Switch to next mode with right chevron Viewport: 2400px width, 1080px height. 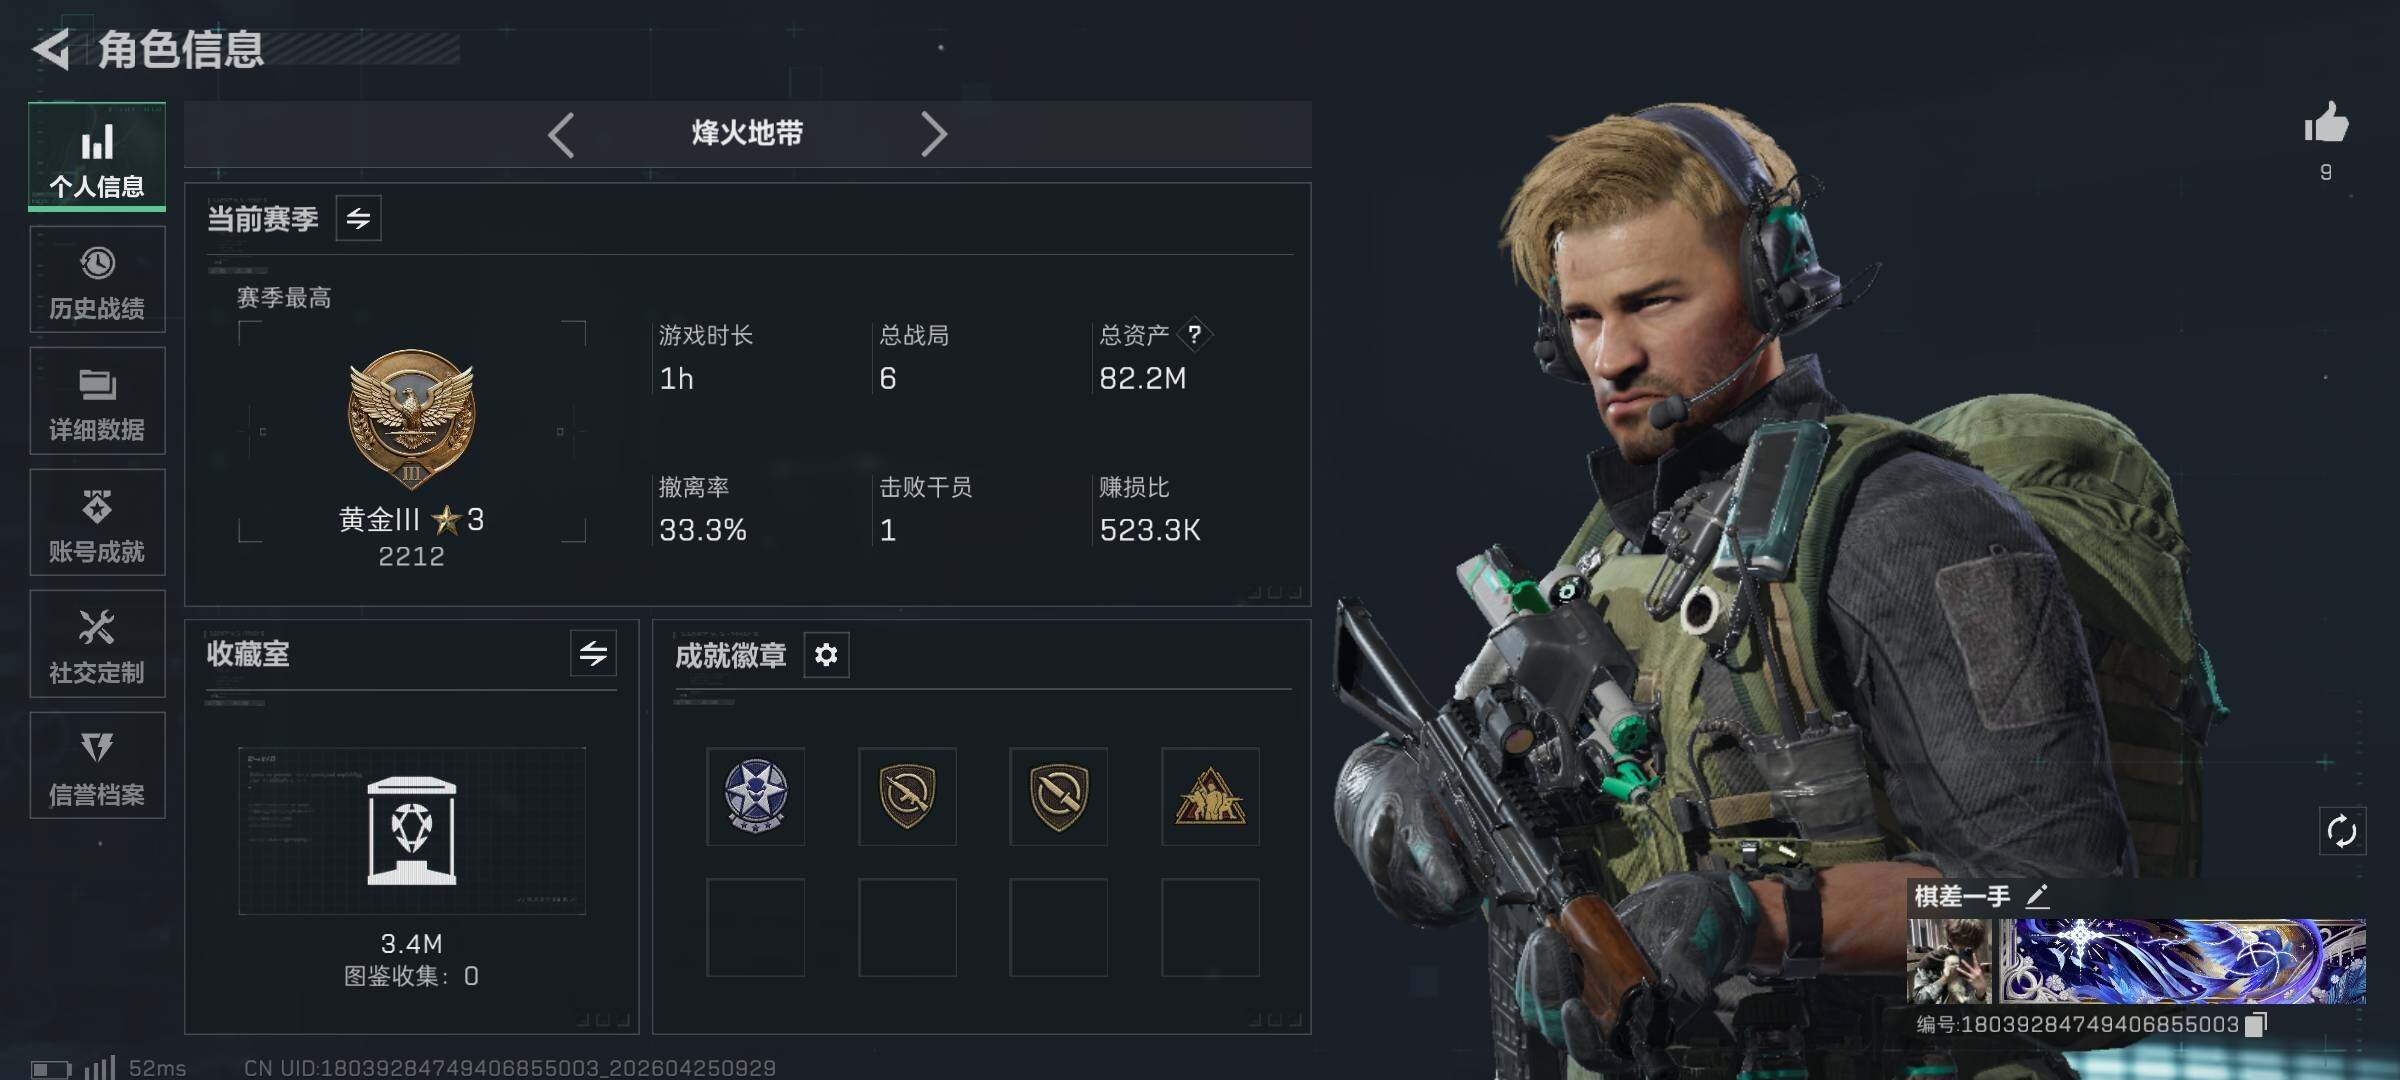934,134
